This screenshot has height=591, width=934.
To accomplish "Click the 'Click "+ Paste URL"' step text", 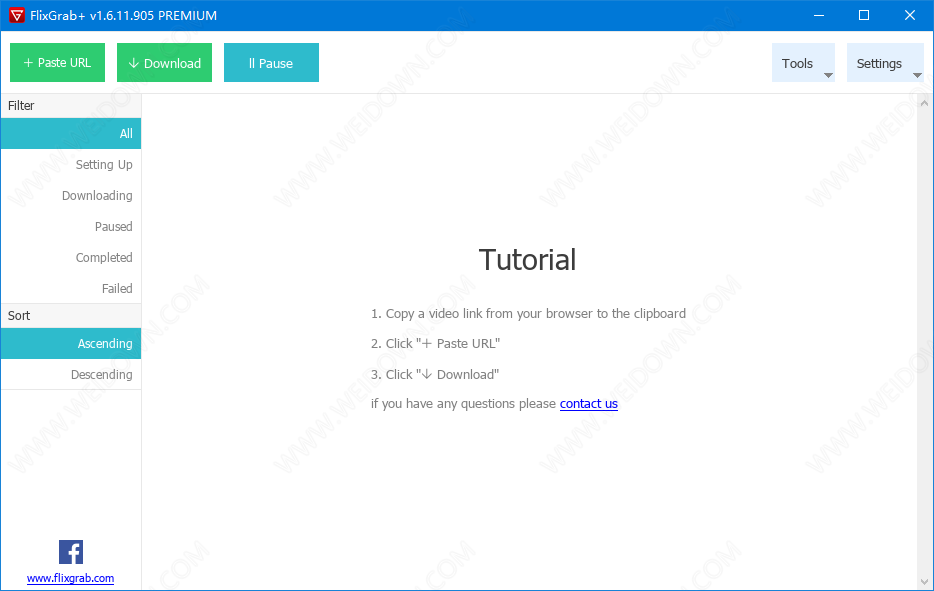I will point(435,344).
